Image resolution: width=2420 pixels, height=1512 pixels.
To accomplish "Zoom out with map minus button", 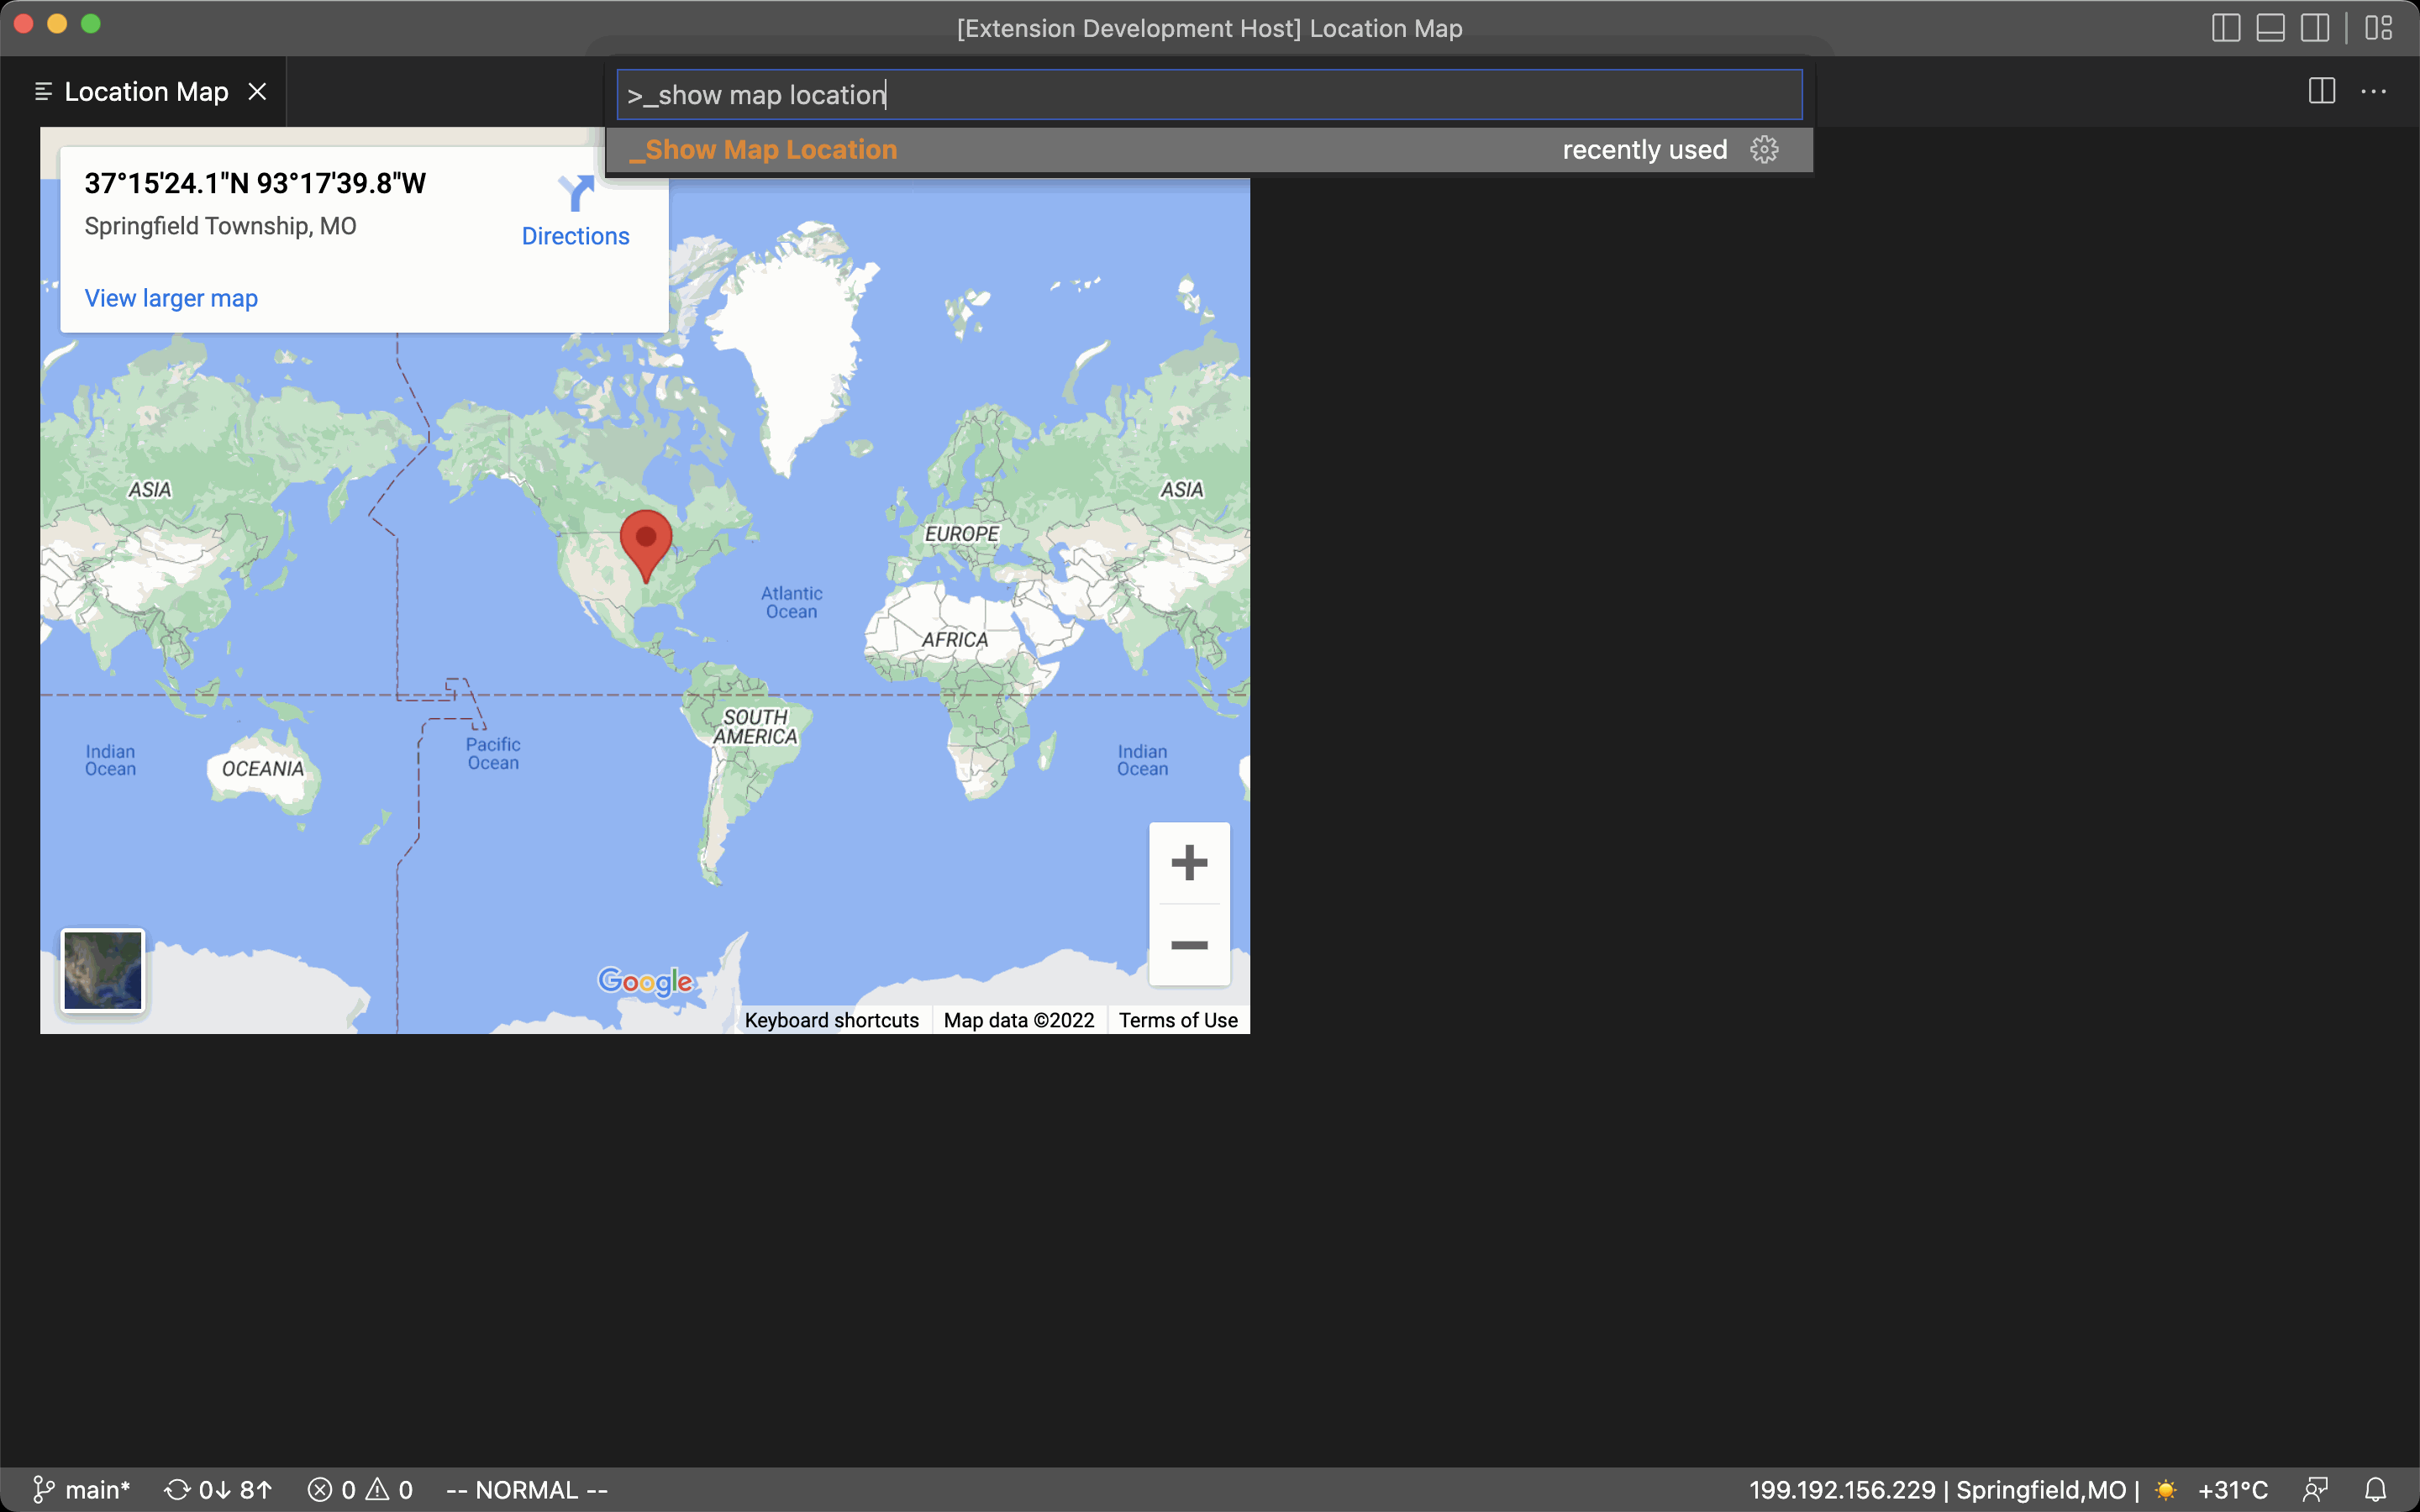I will click(x=1189, y=945).
